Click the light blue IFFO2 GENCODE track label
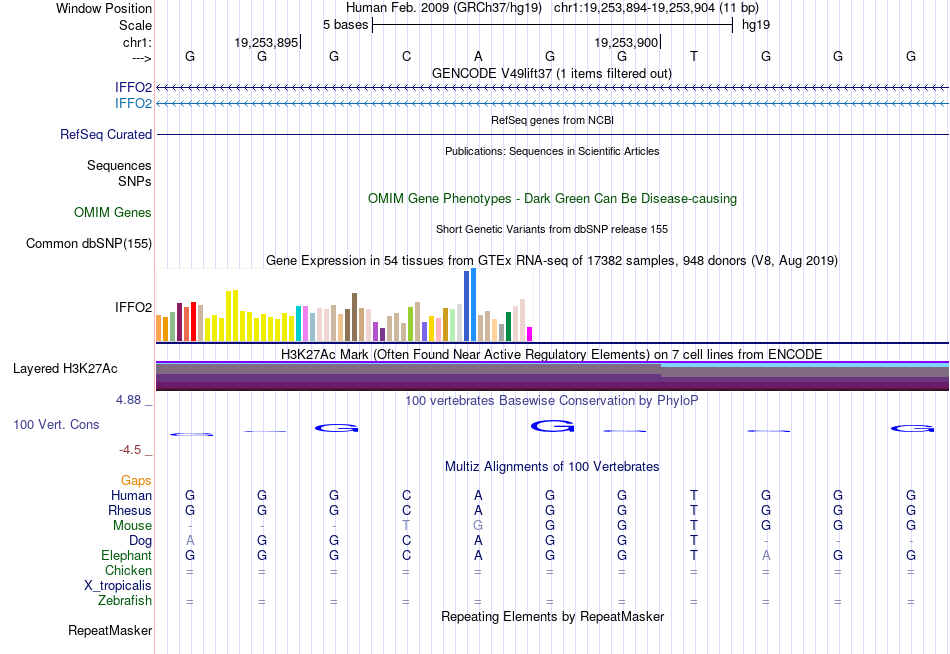 [x=133, y=103]
